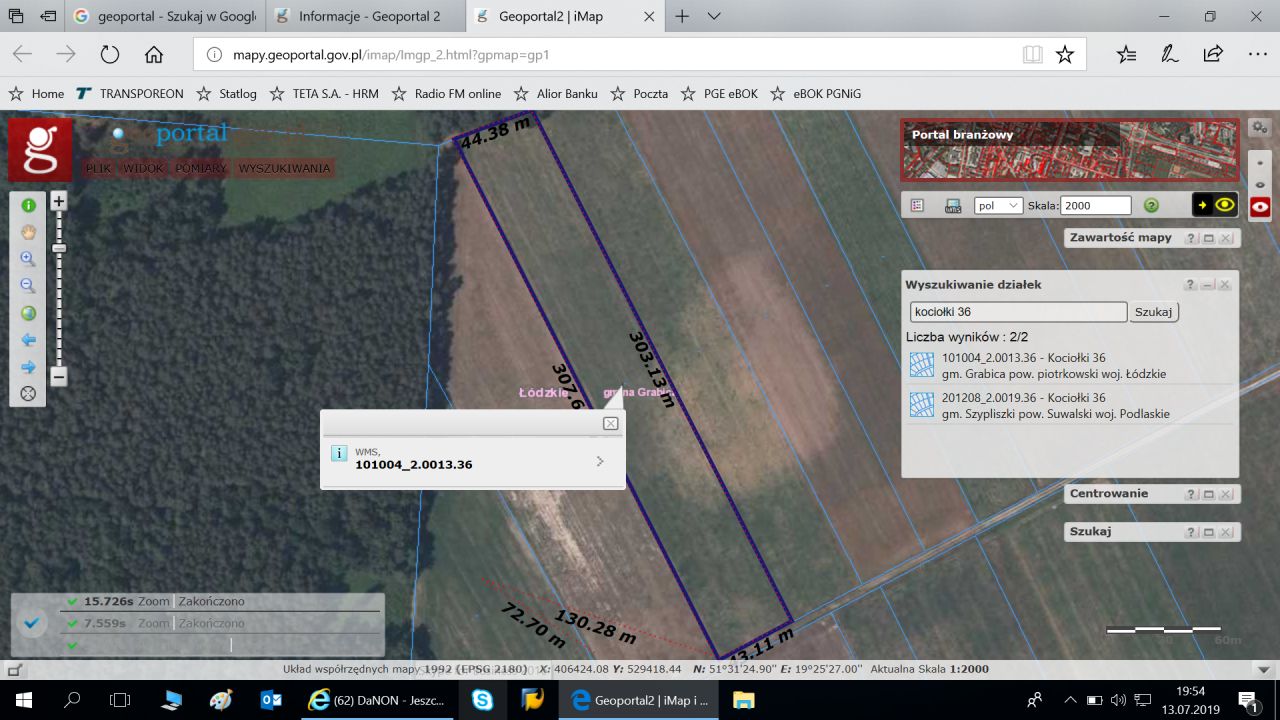Click minus button on zoom slider
Viewport: 1280px width, 720px height.
(x=59, y=377)
